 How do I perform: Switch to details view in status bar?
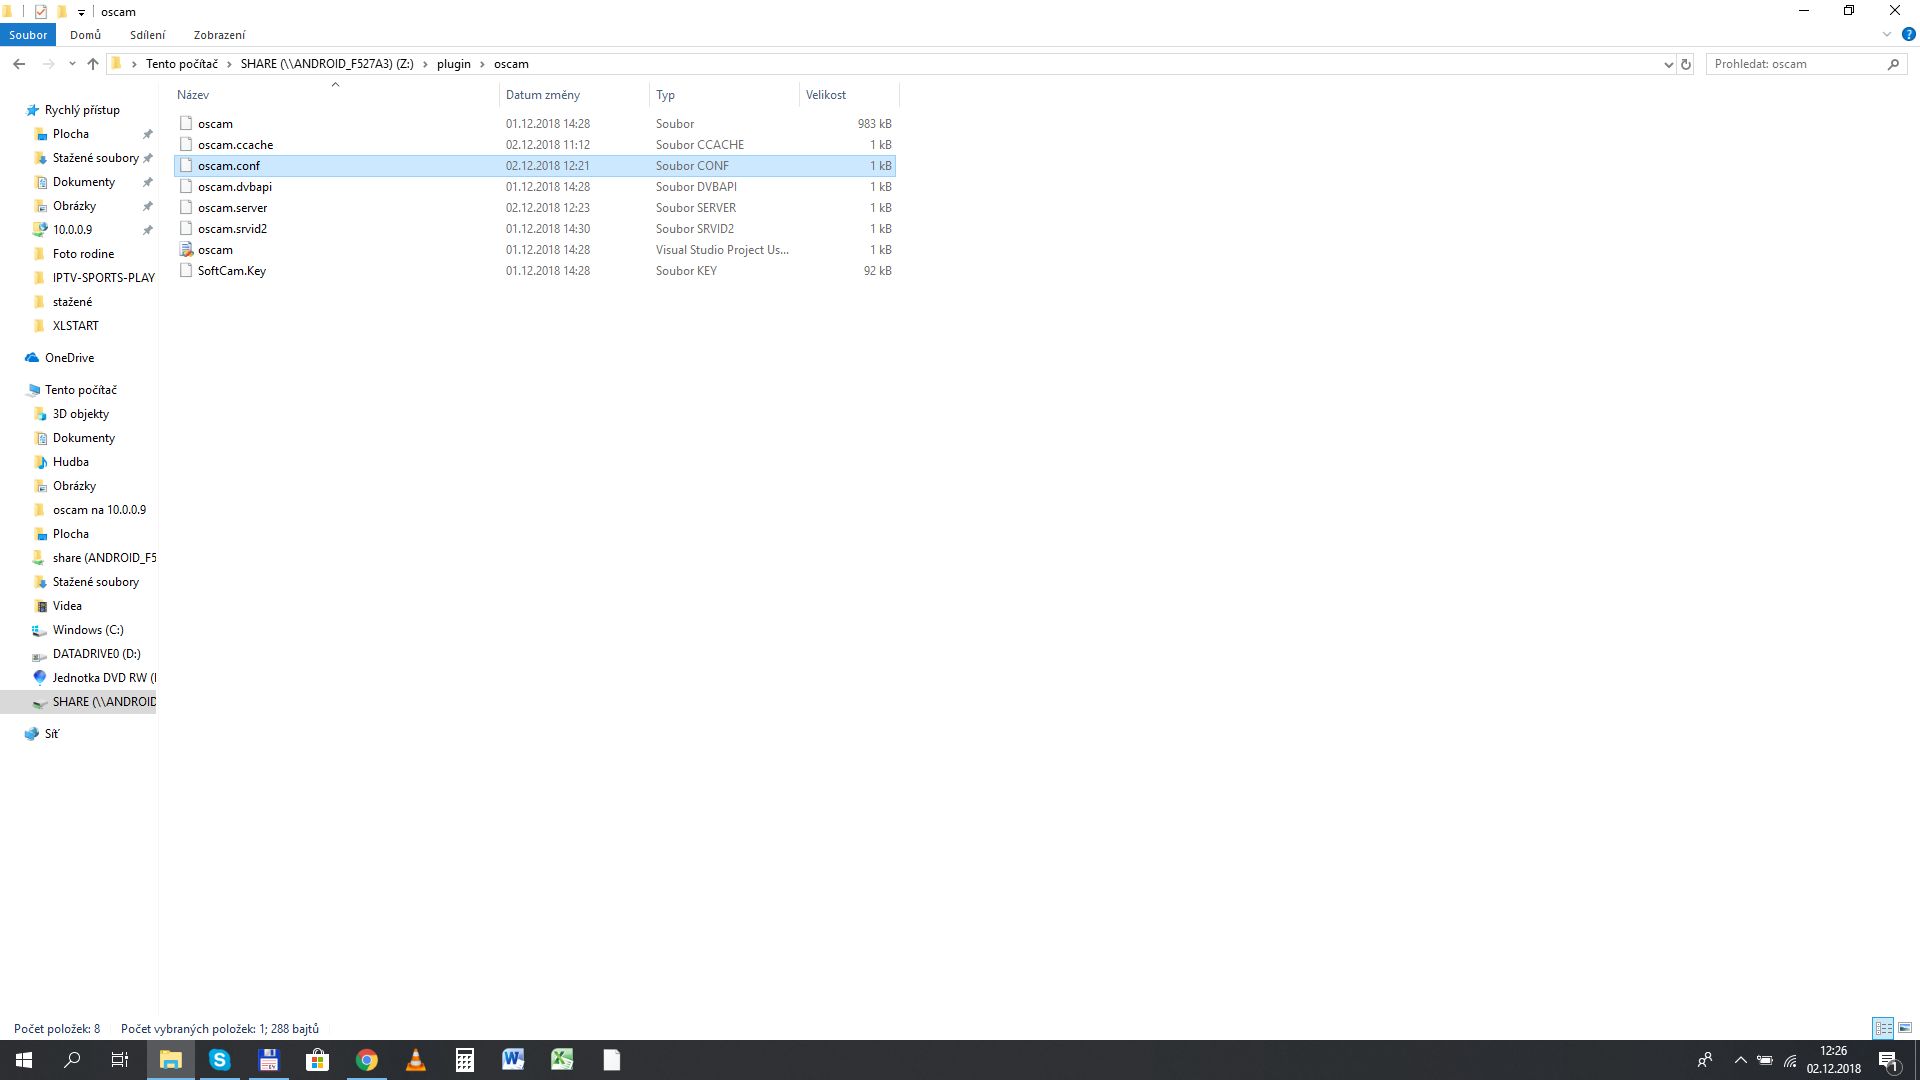(x=1883, y=1028)
